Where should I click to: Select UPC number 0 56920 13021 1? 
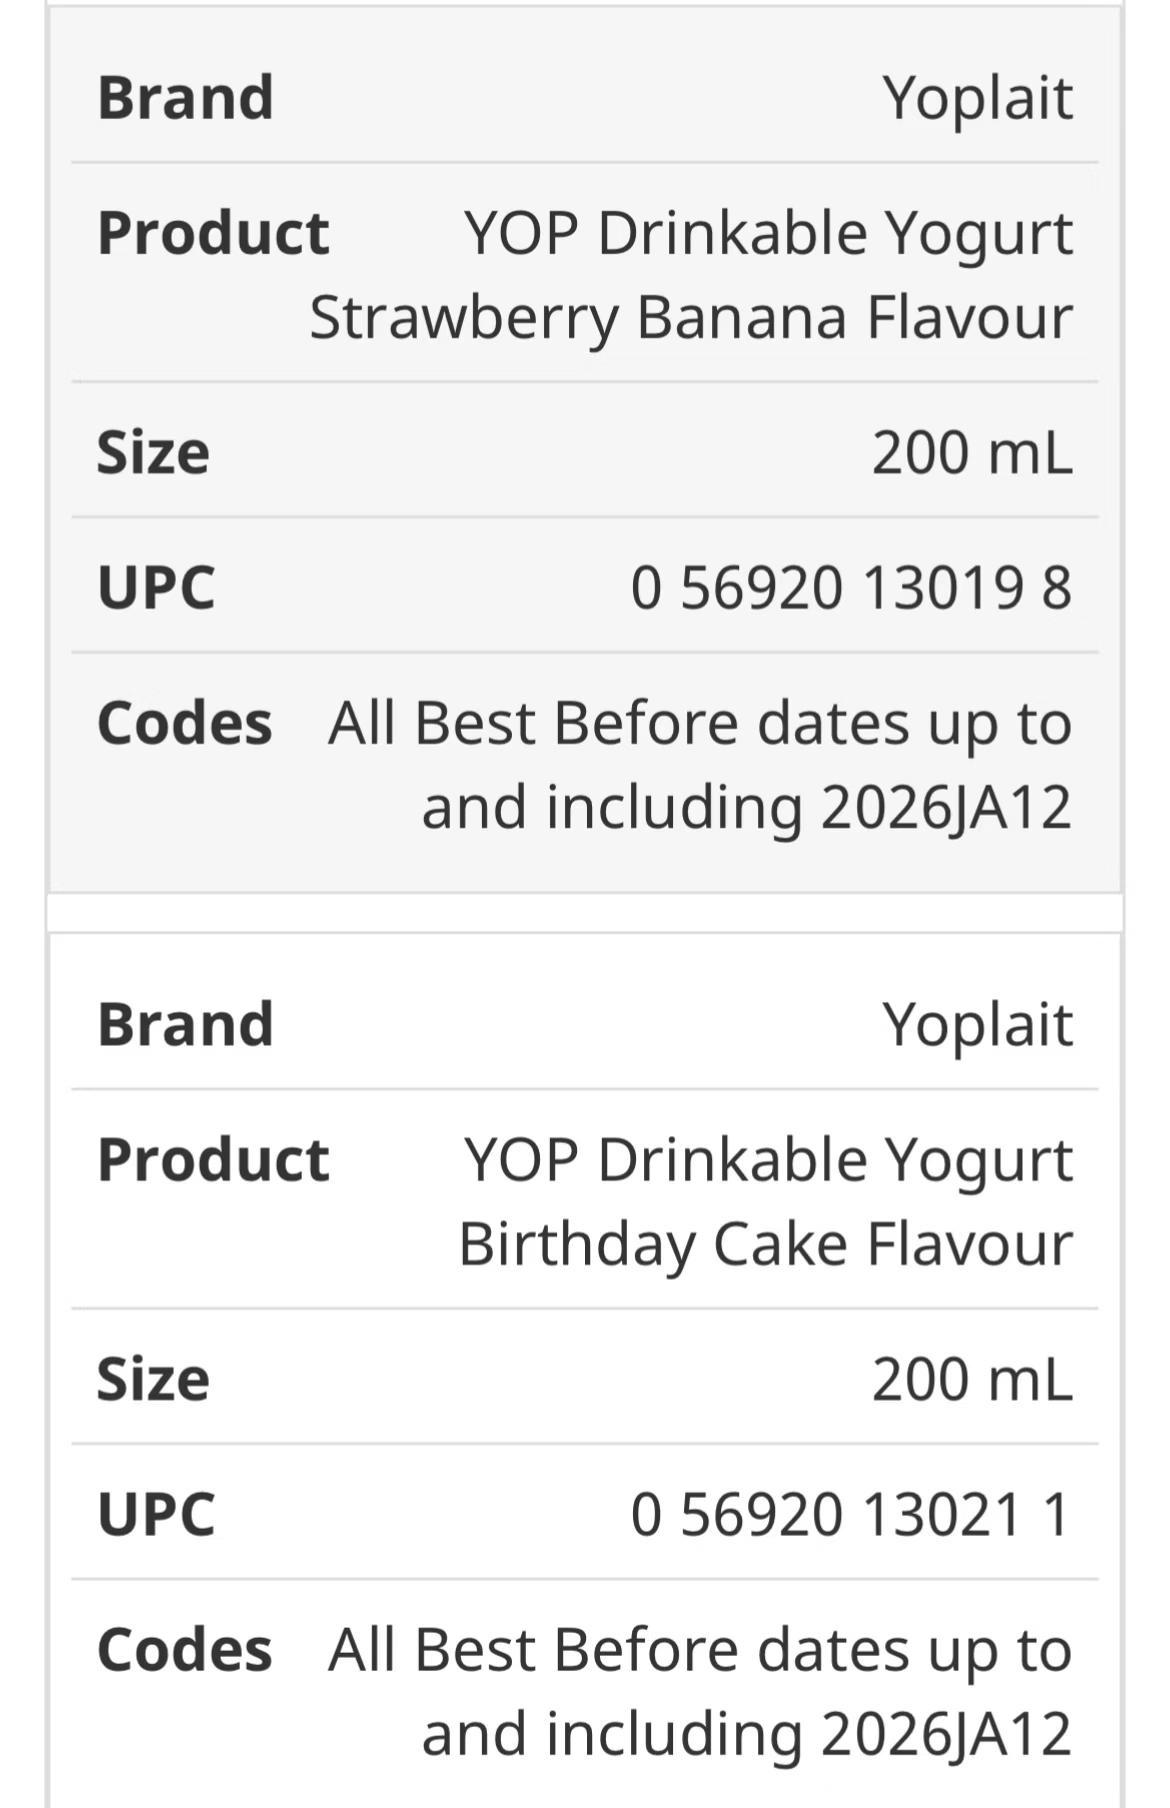[851, 1514]
